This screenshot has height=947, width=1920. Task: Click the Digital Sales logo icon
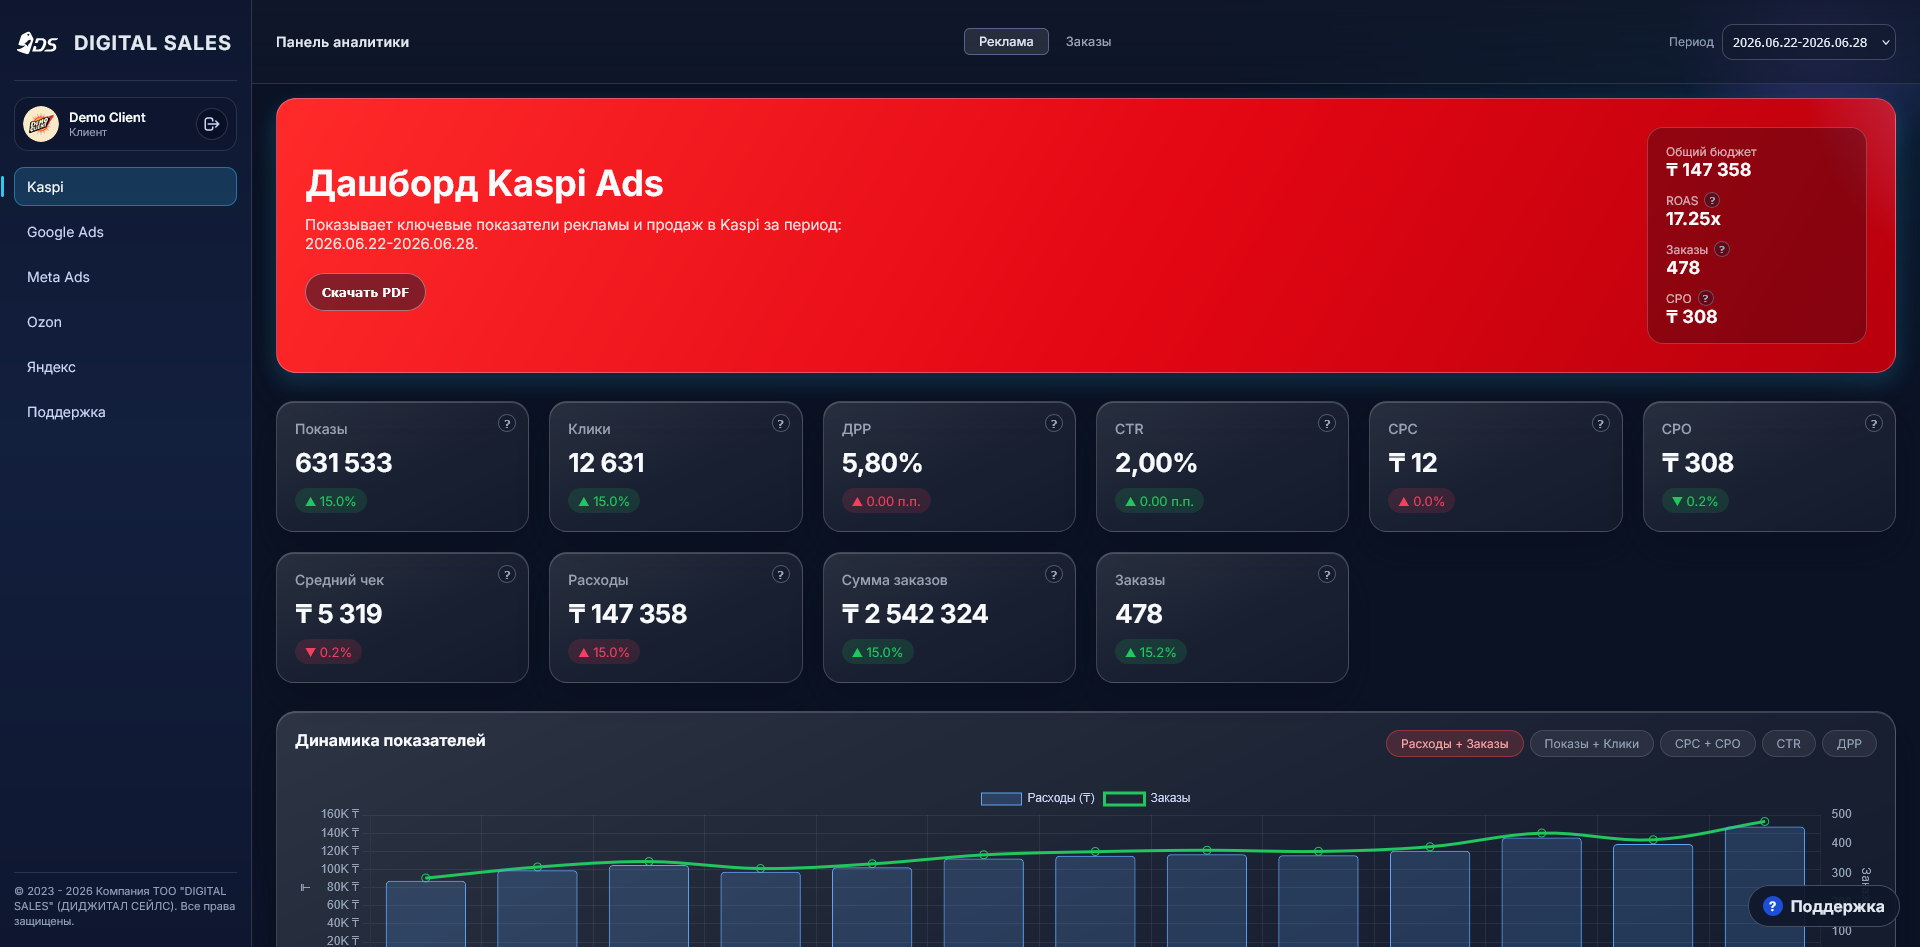37,43
